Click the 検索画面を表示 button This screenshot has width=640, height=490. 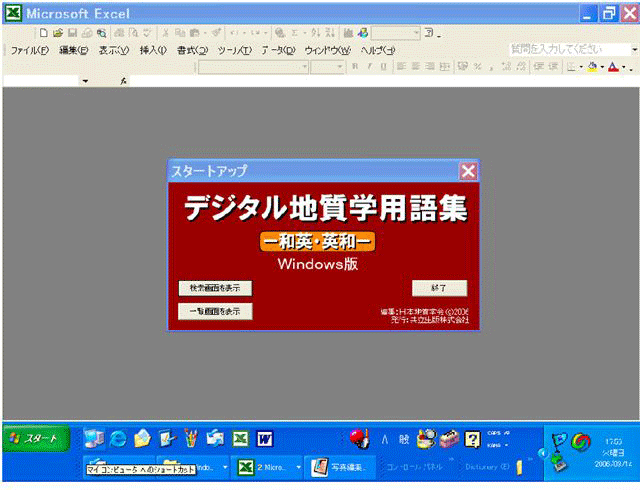point(215,288)
